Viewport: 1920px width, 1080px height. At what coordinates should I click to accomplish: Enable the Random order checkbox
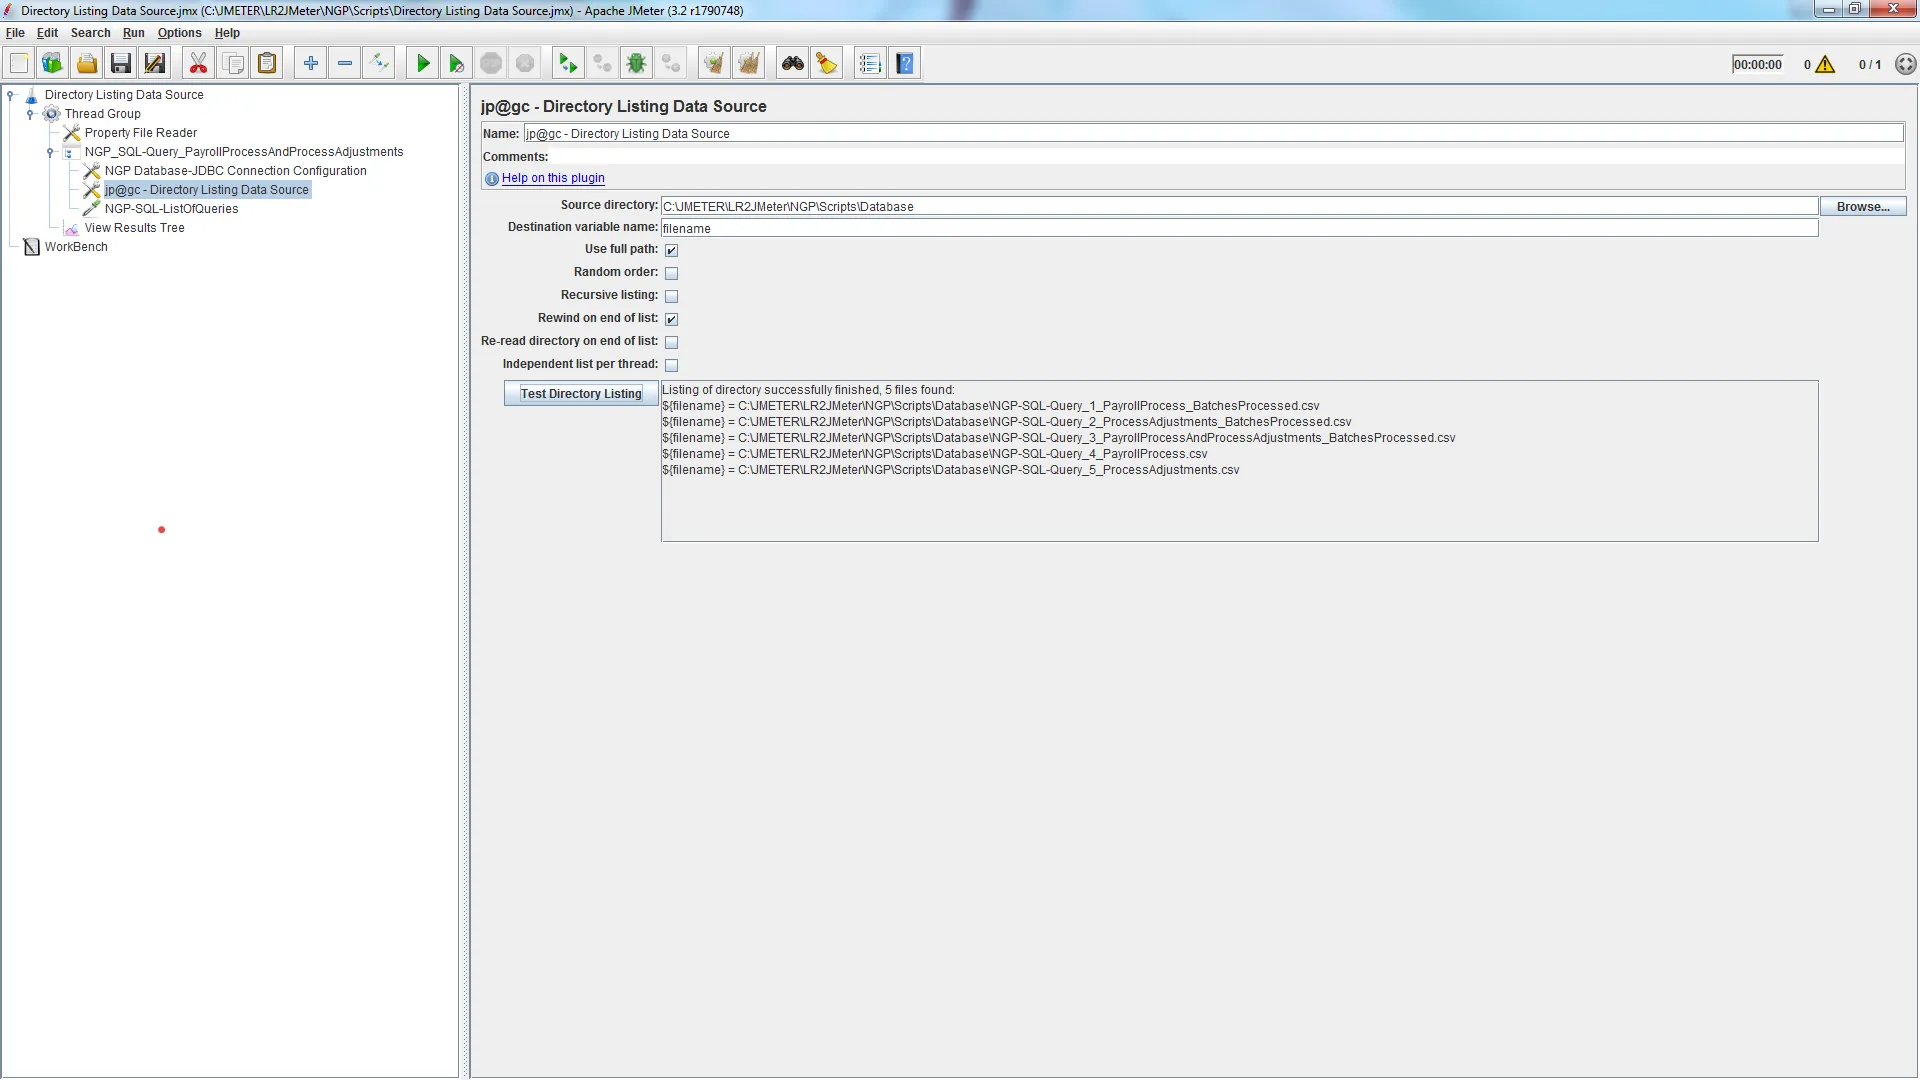672,273
